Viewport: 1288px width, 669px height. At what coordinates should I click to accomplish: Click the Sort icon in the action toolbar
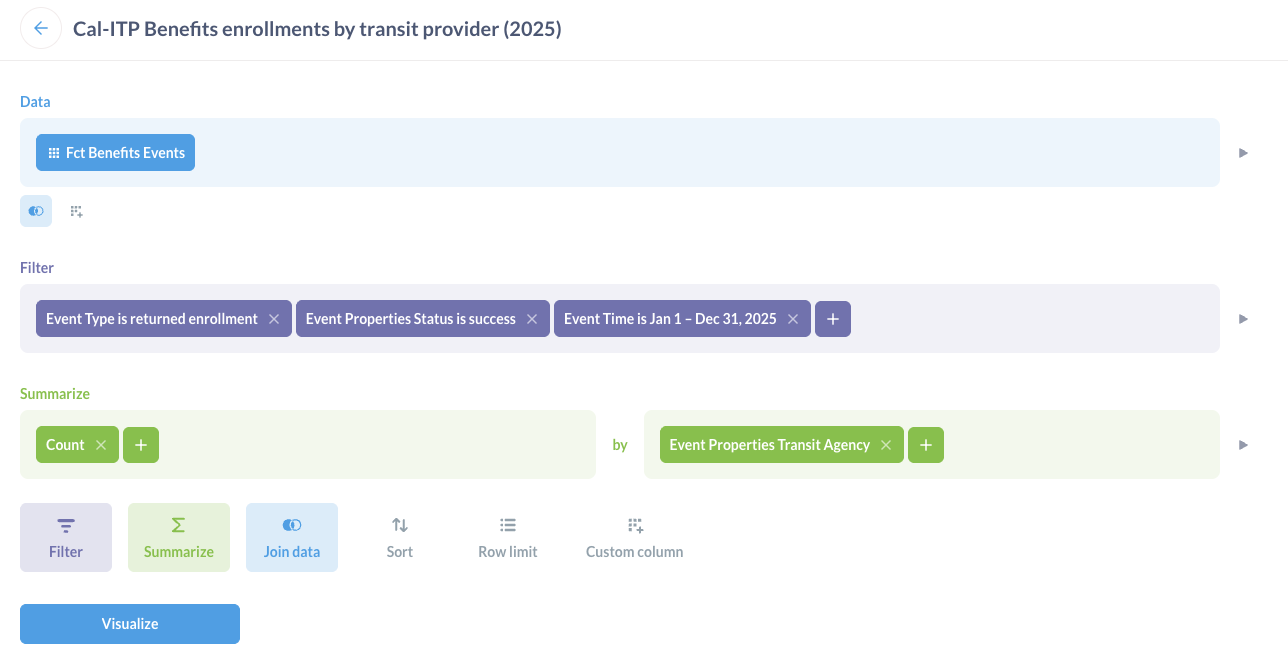(399, 524)
